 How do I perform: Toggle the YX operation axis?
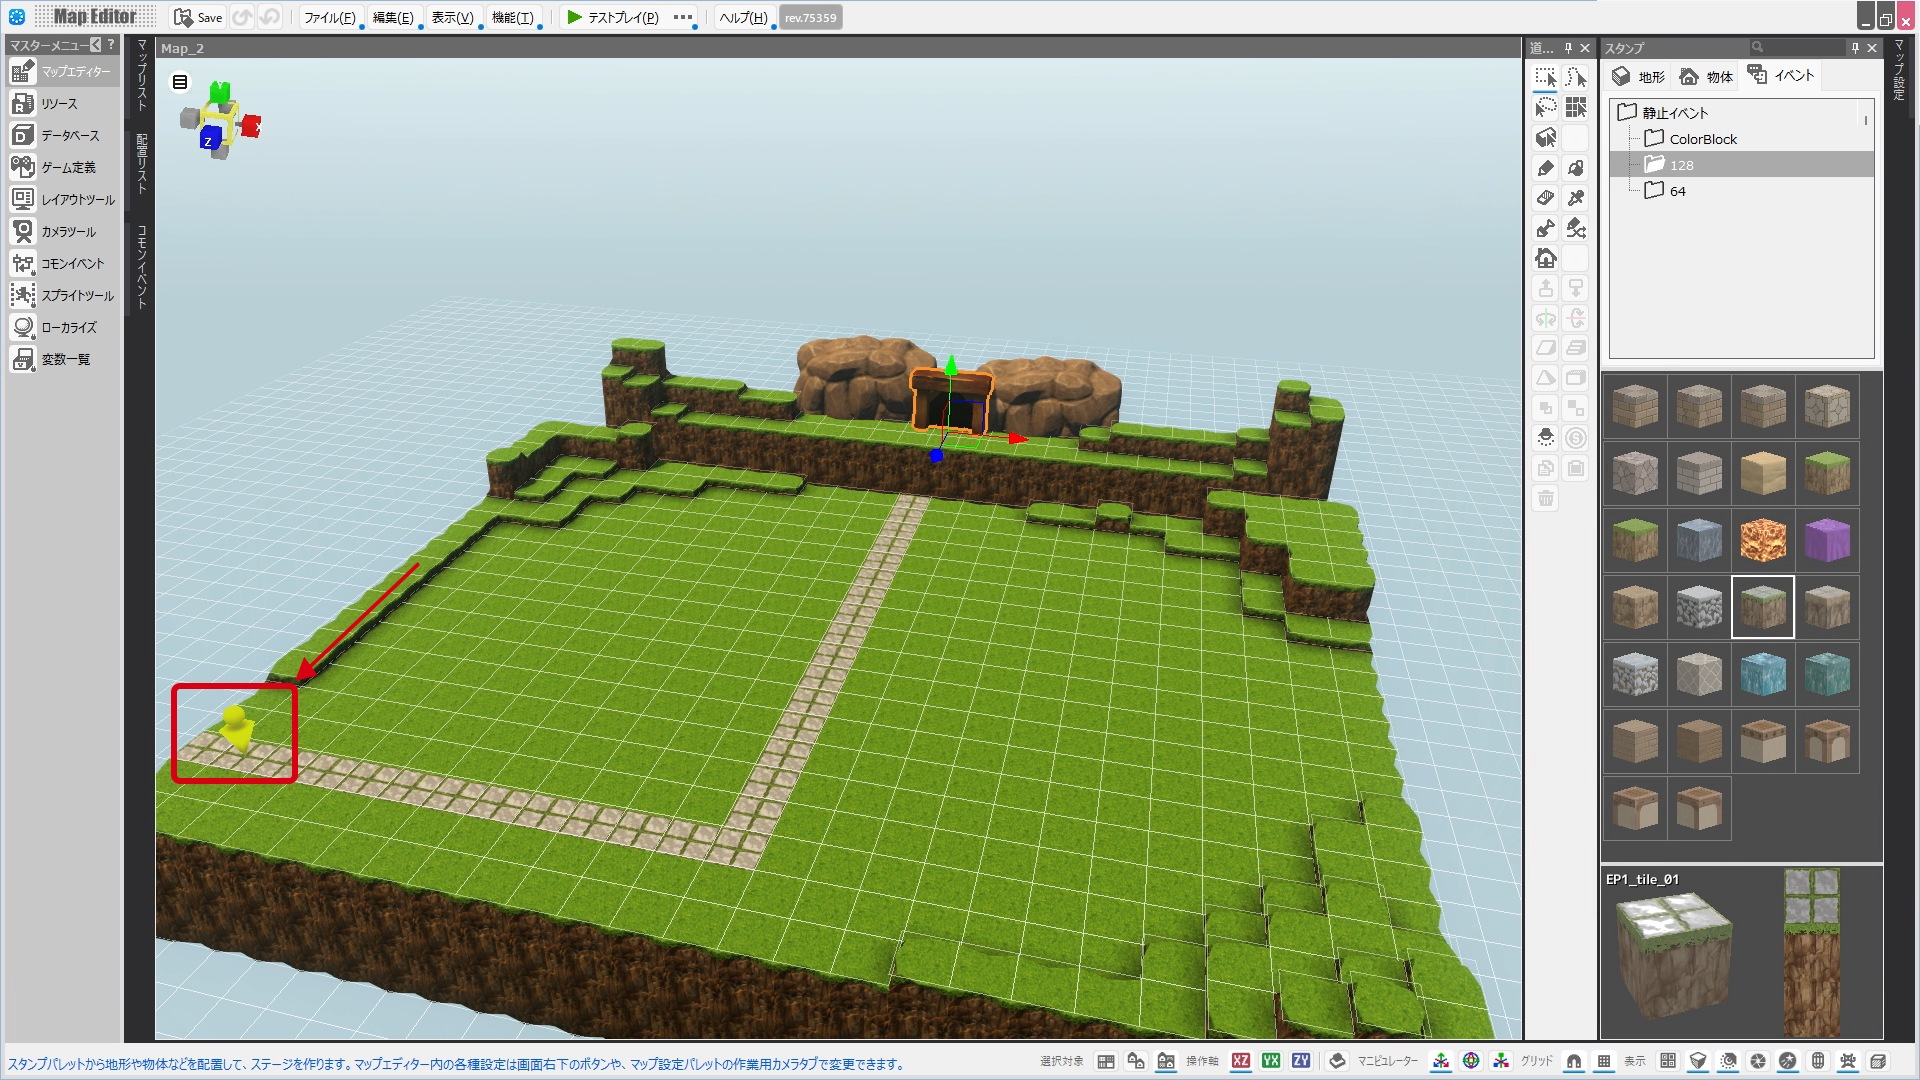(1271, 1061)
